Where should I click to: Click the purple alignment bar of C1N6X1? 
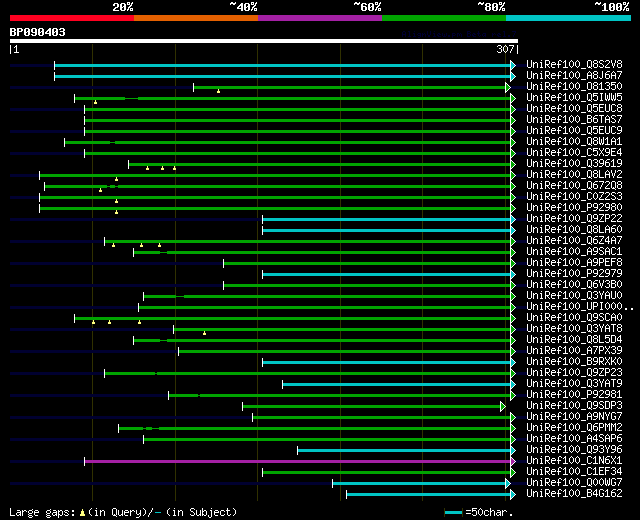(x=298, y=462)
